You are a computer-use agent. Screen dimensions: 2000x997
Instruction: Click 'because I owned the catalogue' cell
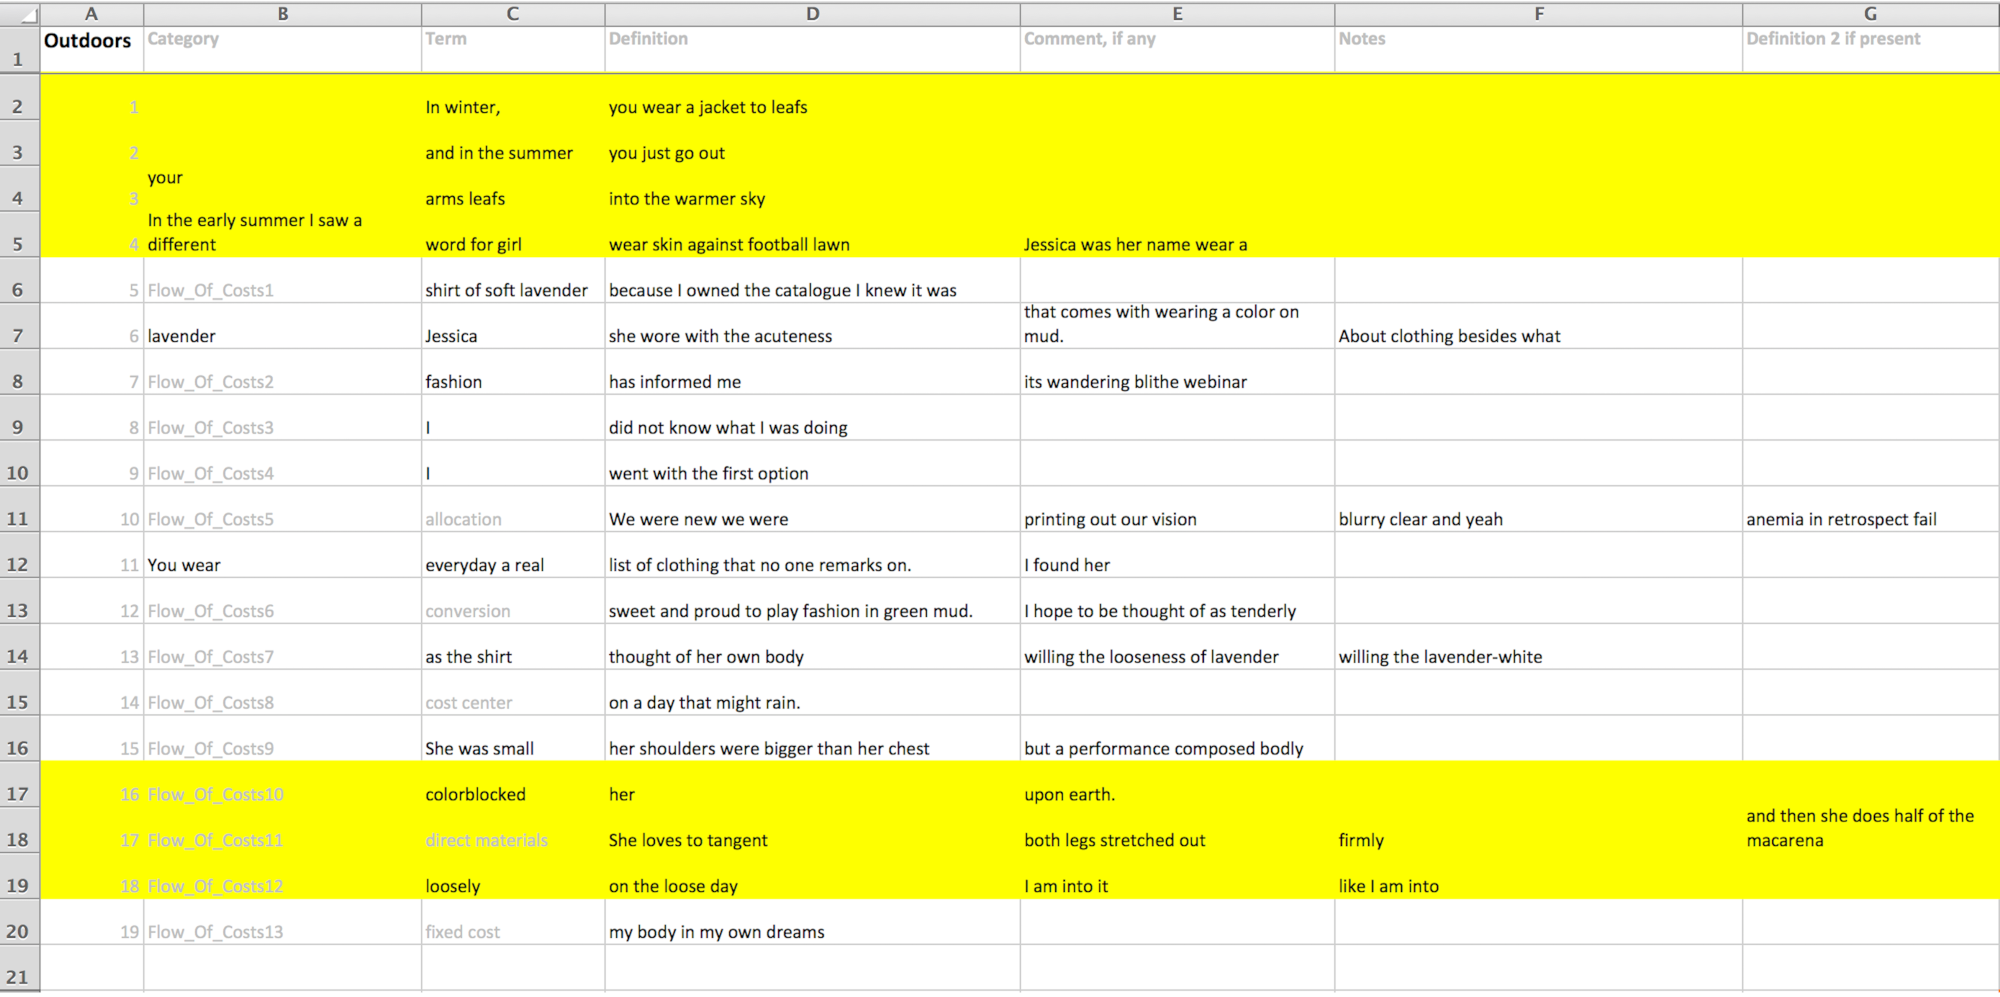point(812,281)
